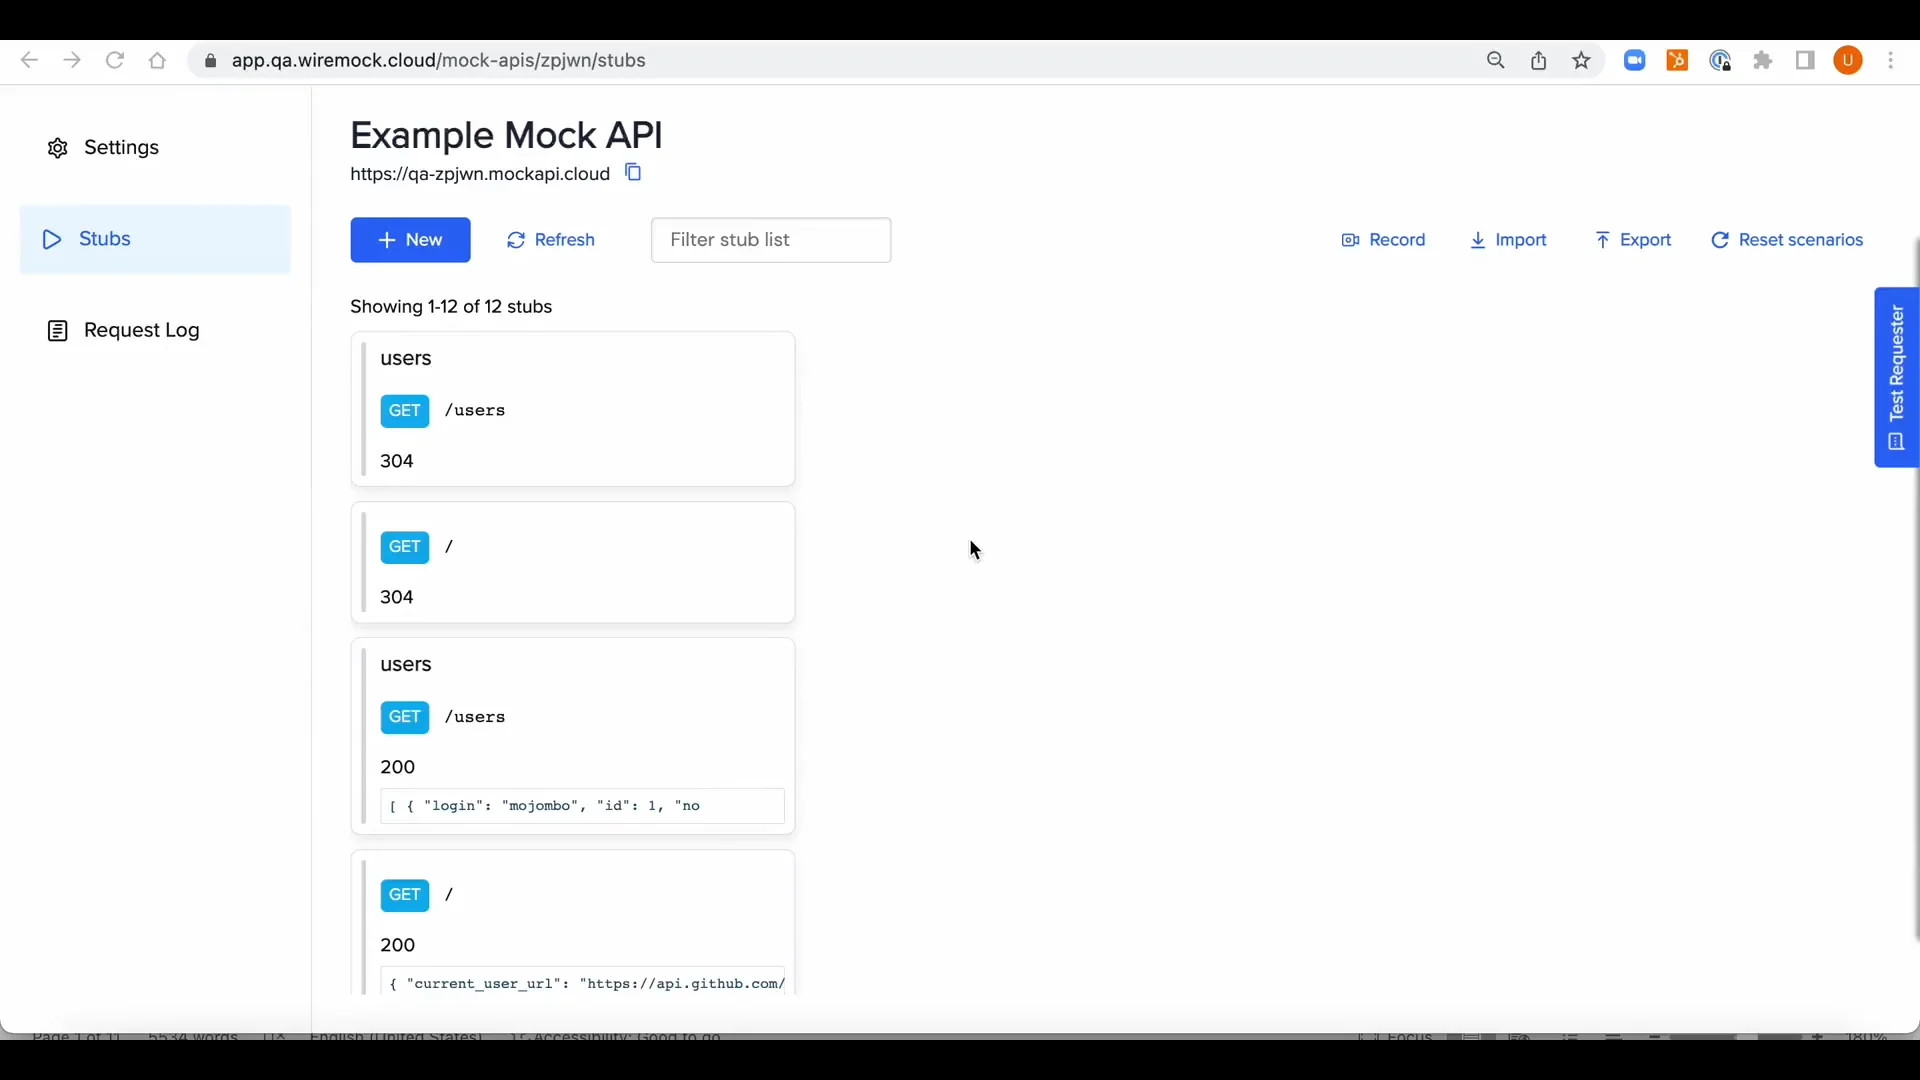This screenshot has height=1080, width=1920.
Task: Go back using the navigation arrow
Action: pyautogui.click(x=29, y=60)
